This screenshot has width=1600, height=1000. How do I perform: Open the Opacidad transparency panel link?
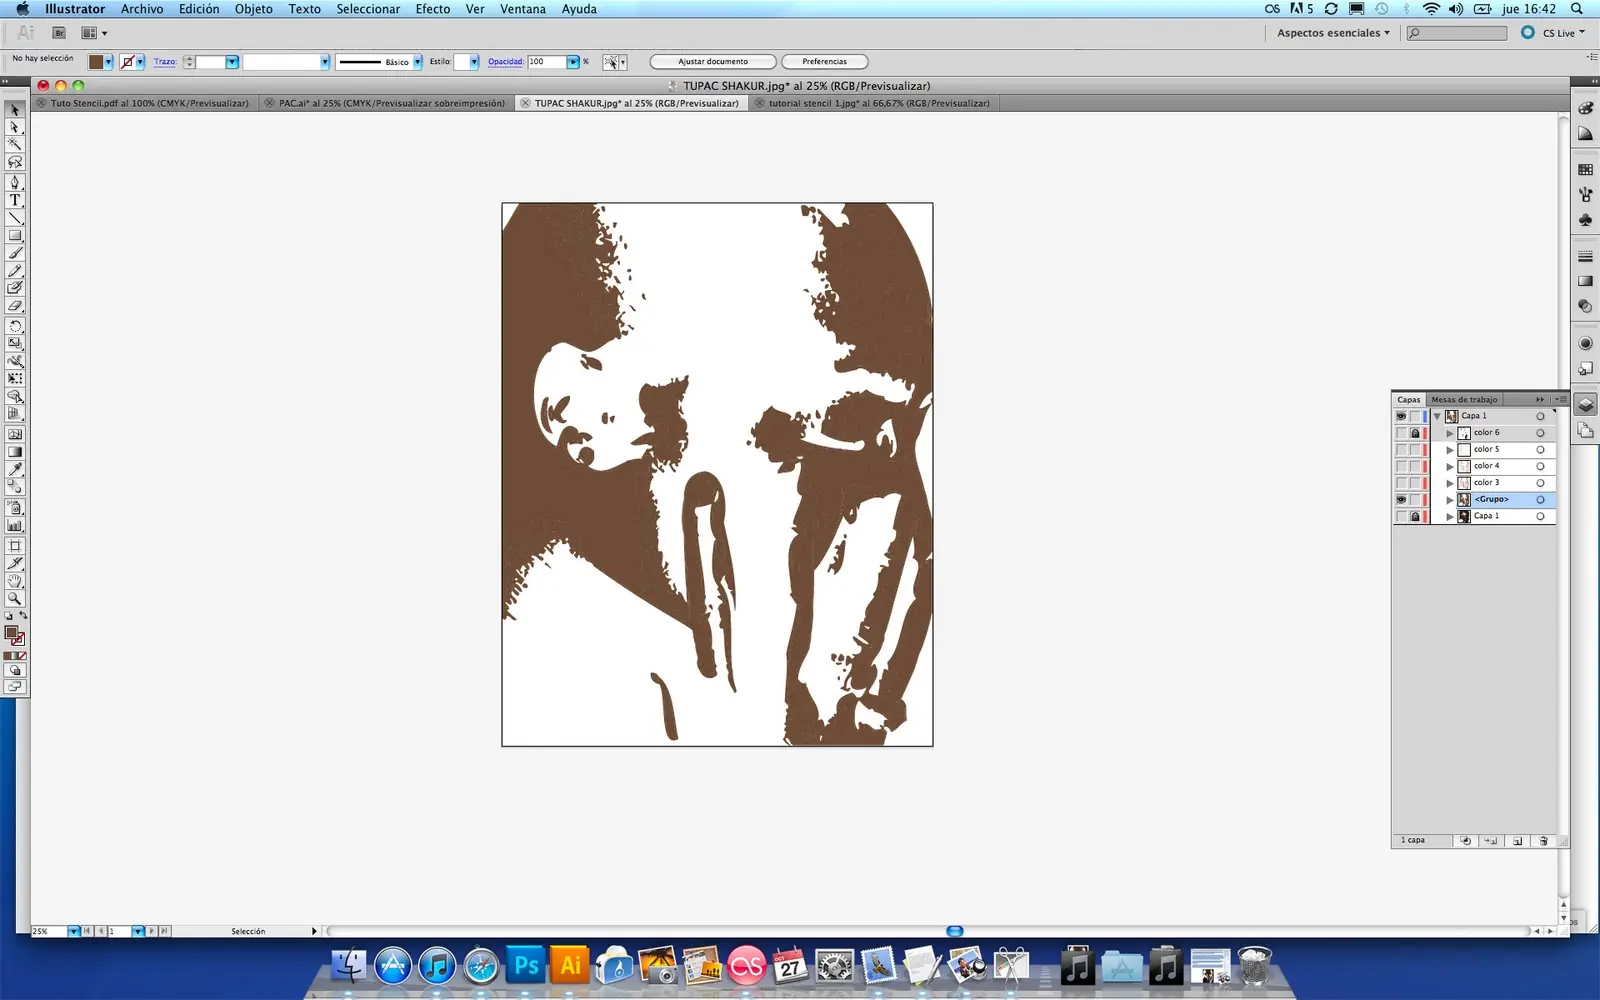[506, 62]
